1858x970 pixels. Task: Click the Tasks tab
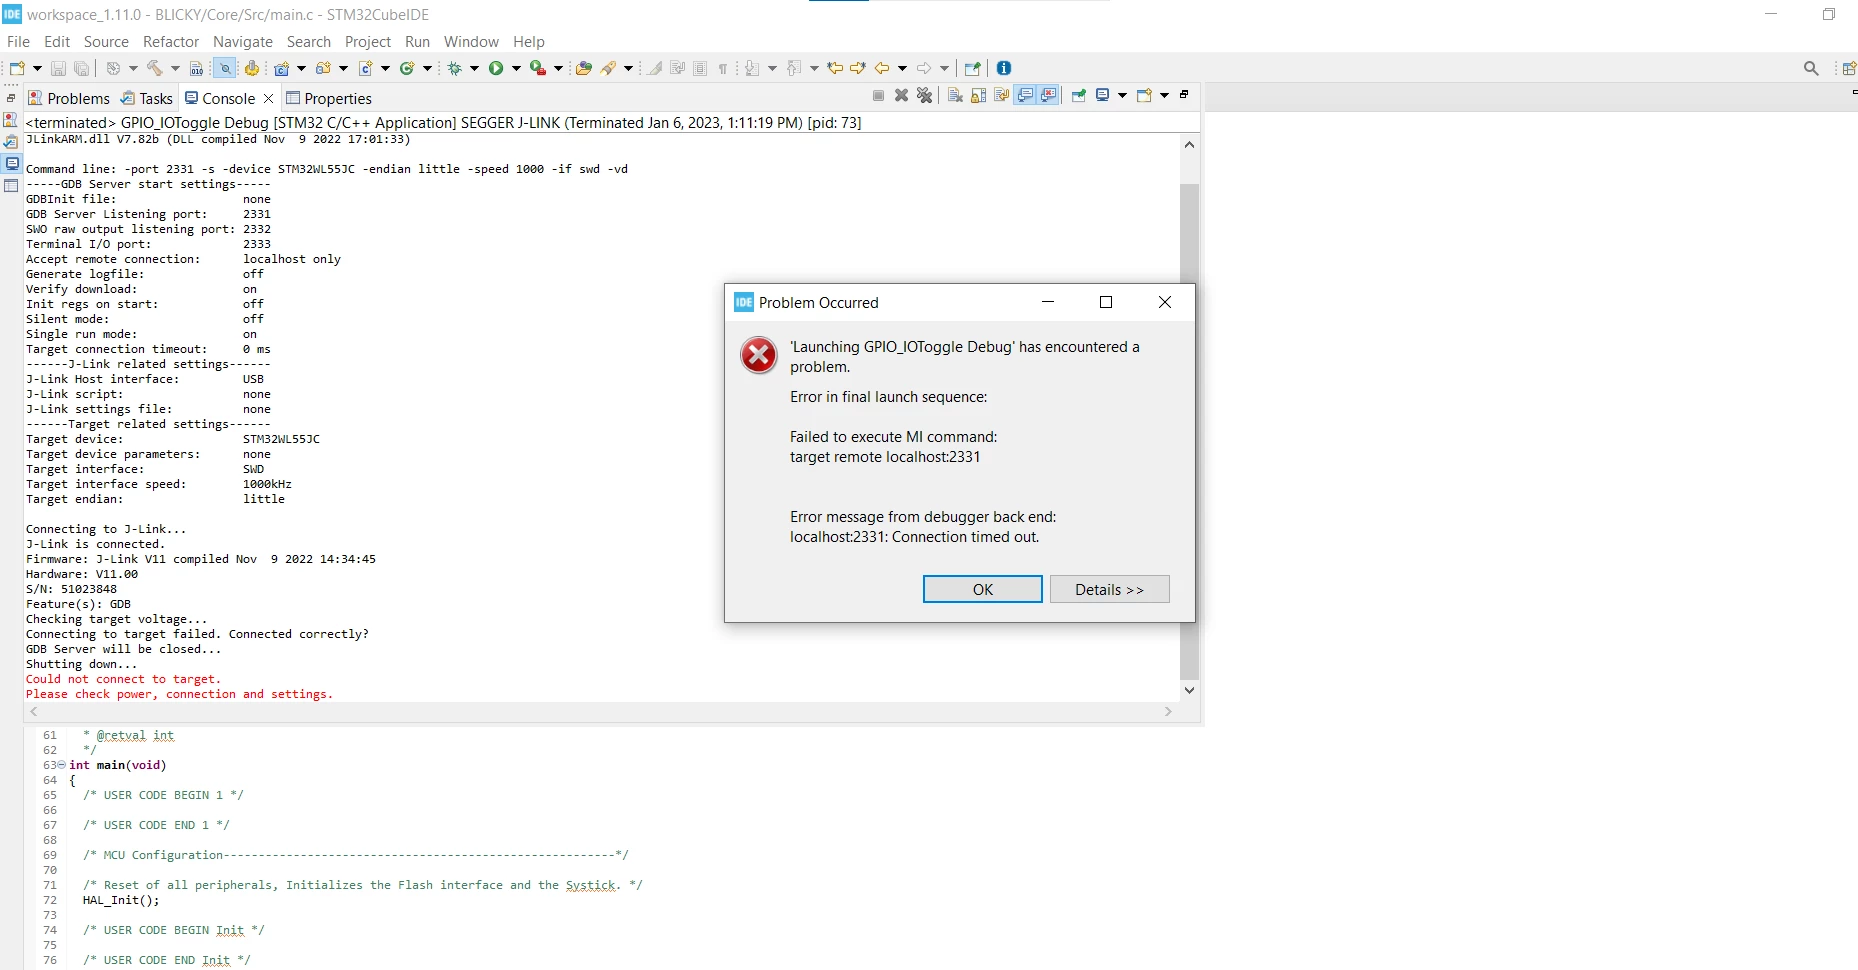point(147,98)
